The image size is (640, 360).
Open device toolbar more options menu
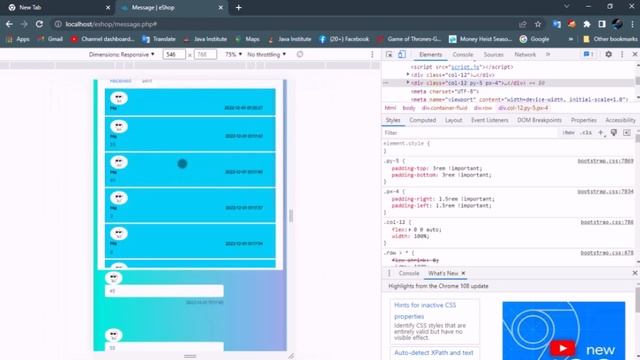pyautogui.click(x=372, y=54)
